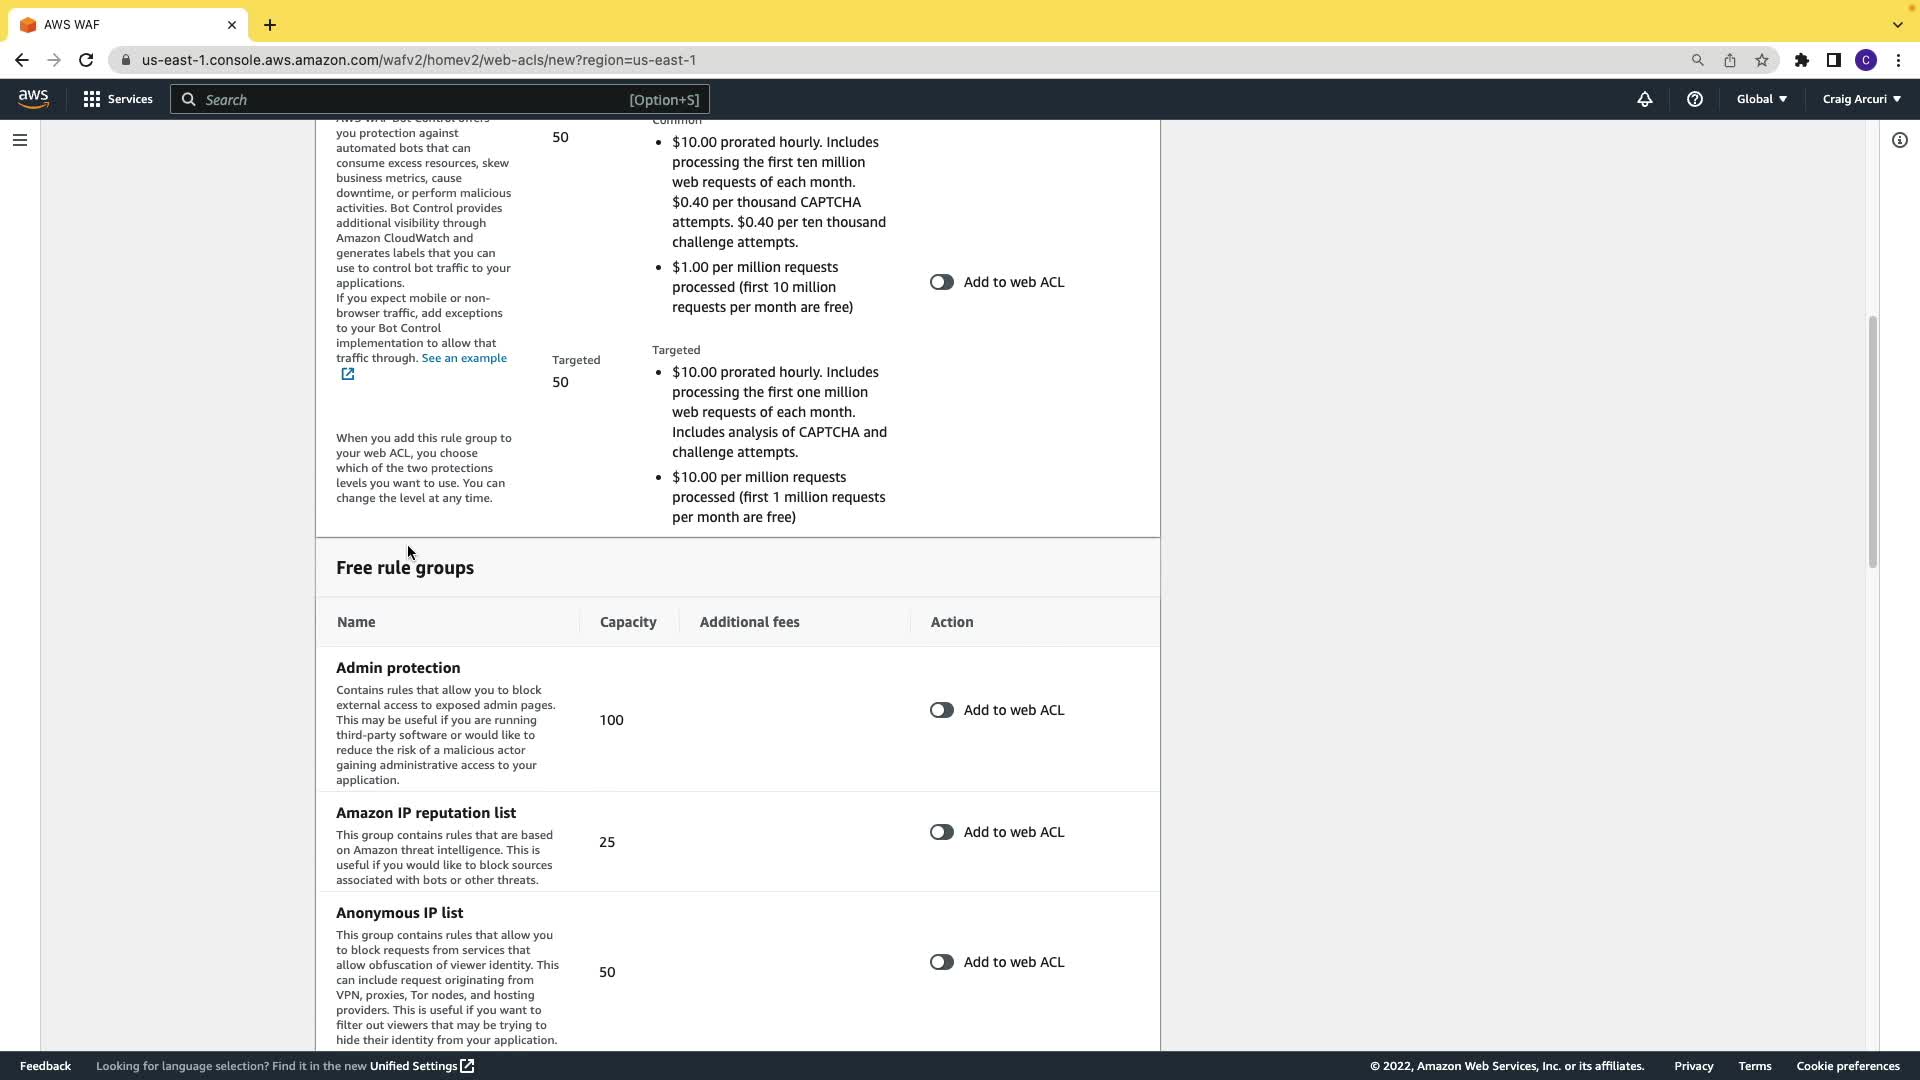1920x1080 pixels.
Task: Expand the left hamburger navigation menu
Action: (x=19, y=140)
